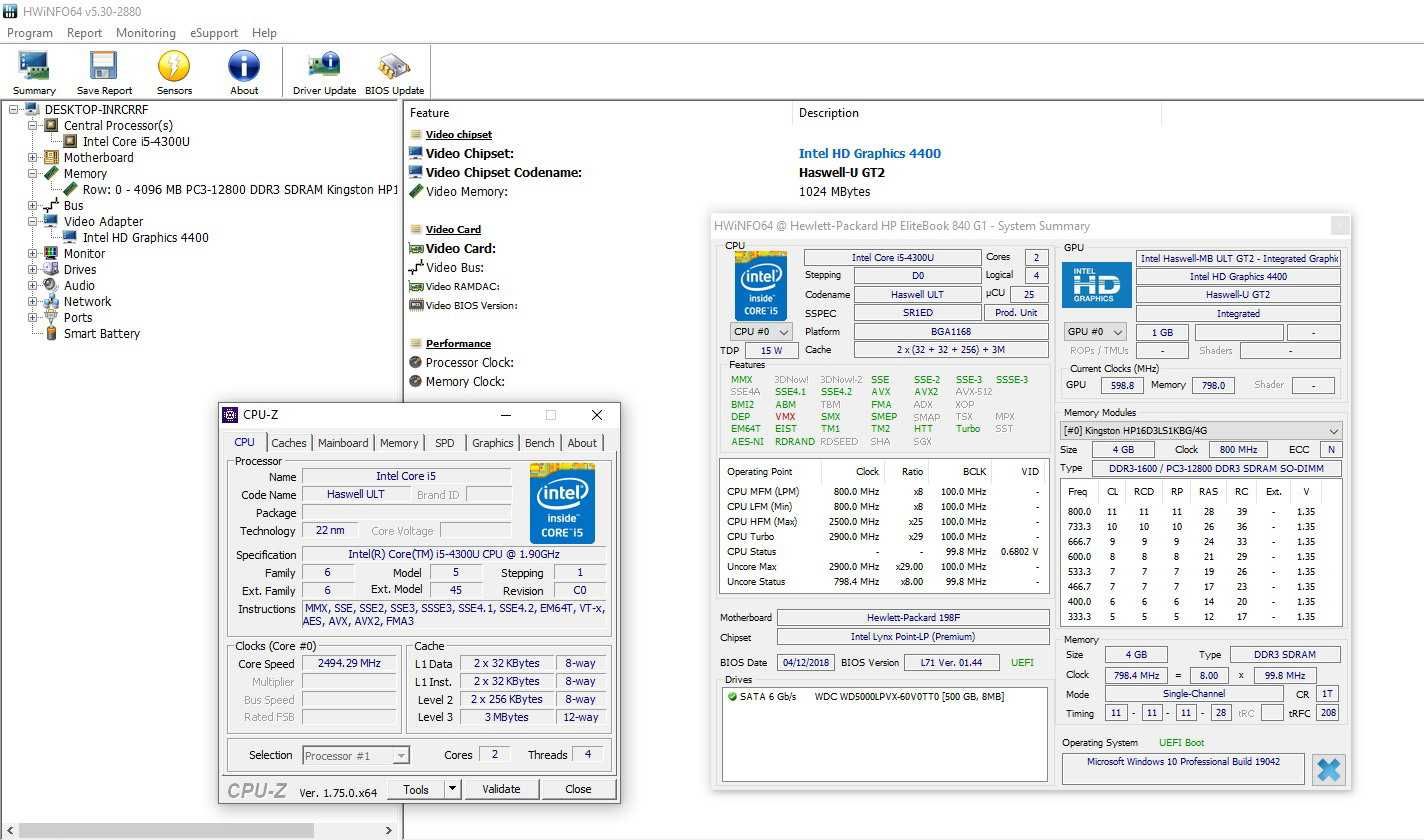Screen dimensions: 1424x840
Task: Launch Driver Update icon
Action: (x=324, y=66)
